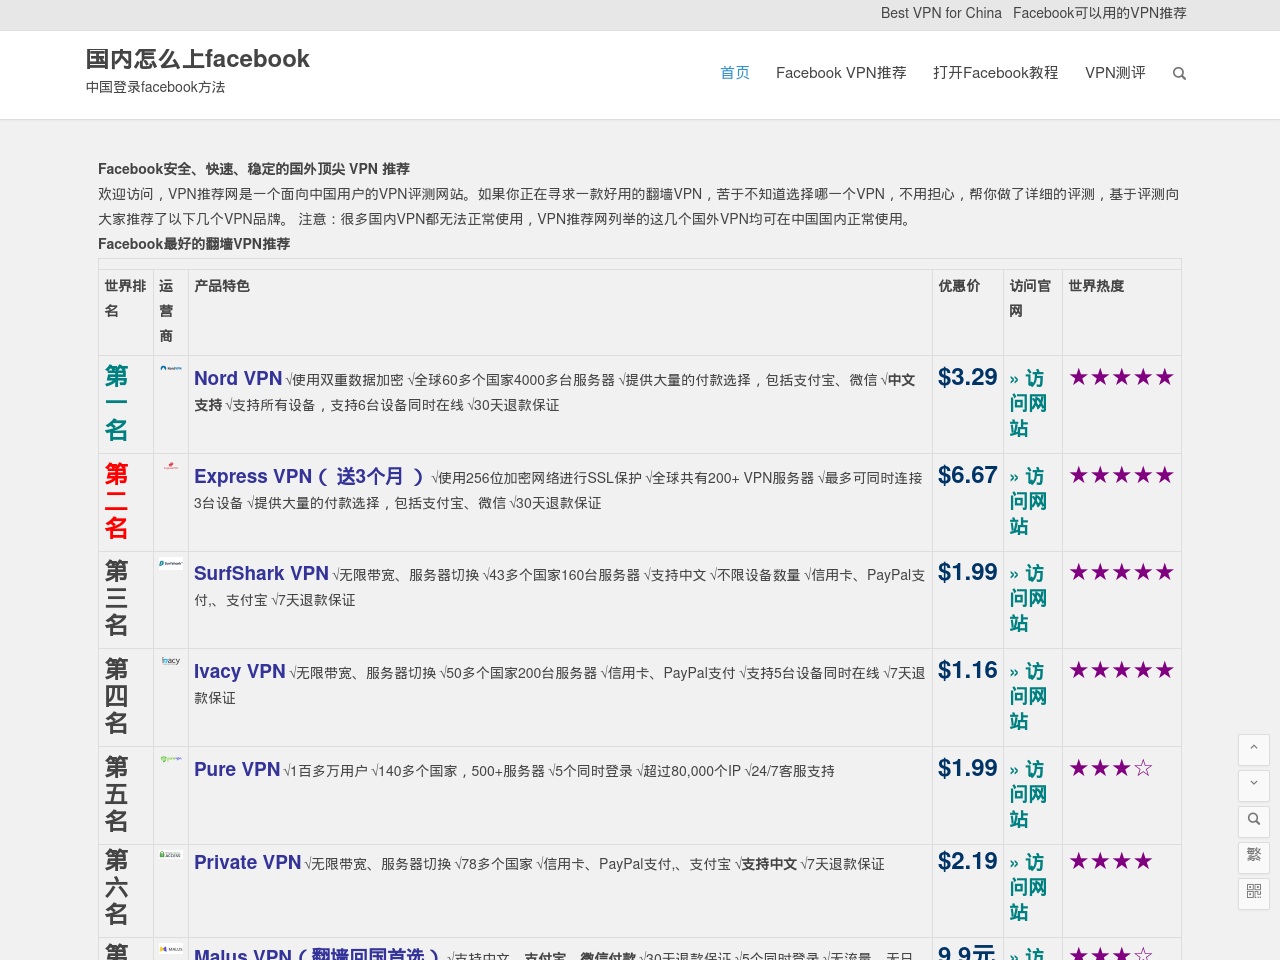Click the SurfShark provider logo
The image size is (1280, 960).
pyautogui.click(x=171, y=563)
